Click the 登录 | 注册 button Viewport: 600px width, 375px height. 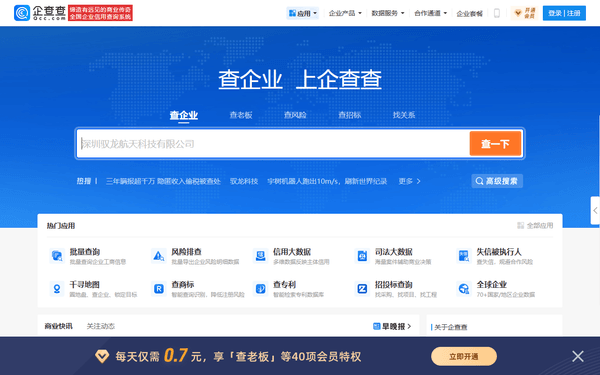pos(564,13)
